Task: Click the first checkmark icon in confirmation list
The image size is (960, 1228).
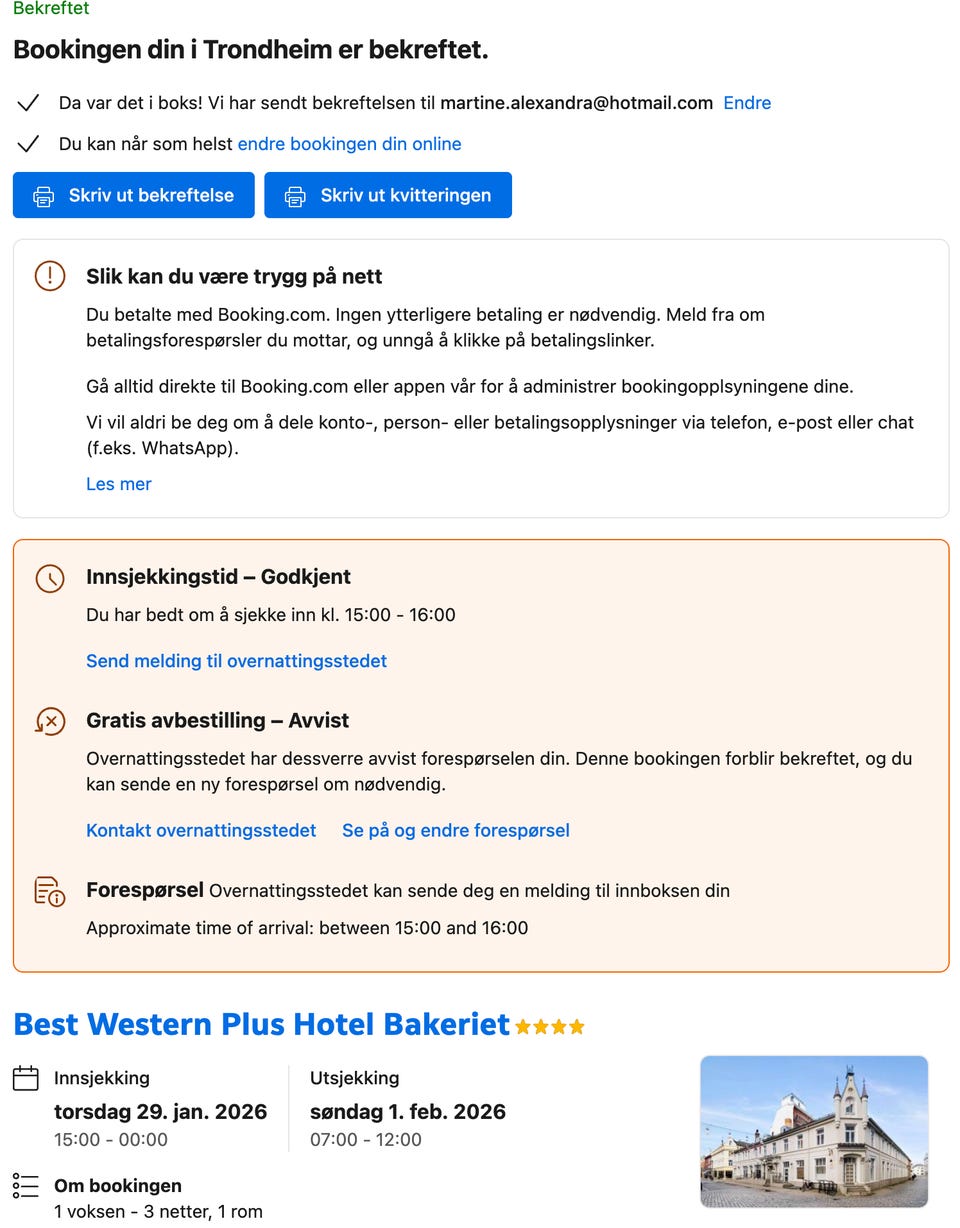Action: 29,102
